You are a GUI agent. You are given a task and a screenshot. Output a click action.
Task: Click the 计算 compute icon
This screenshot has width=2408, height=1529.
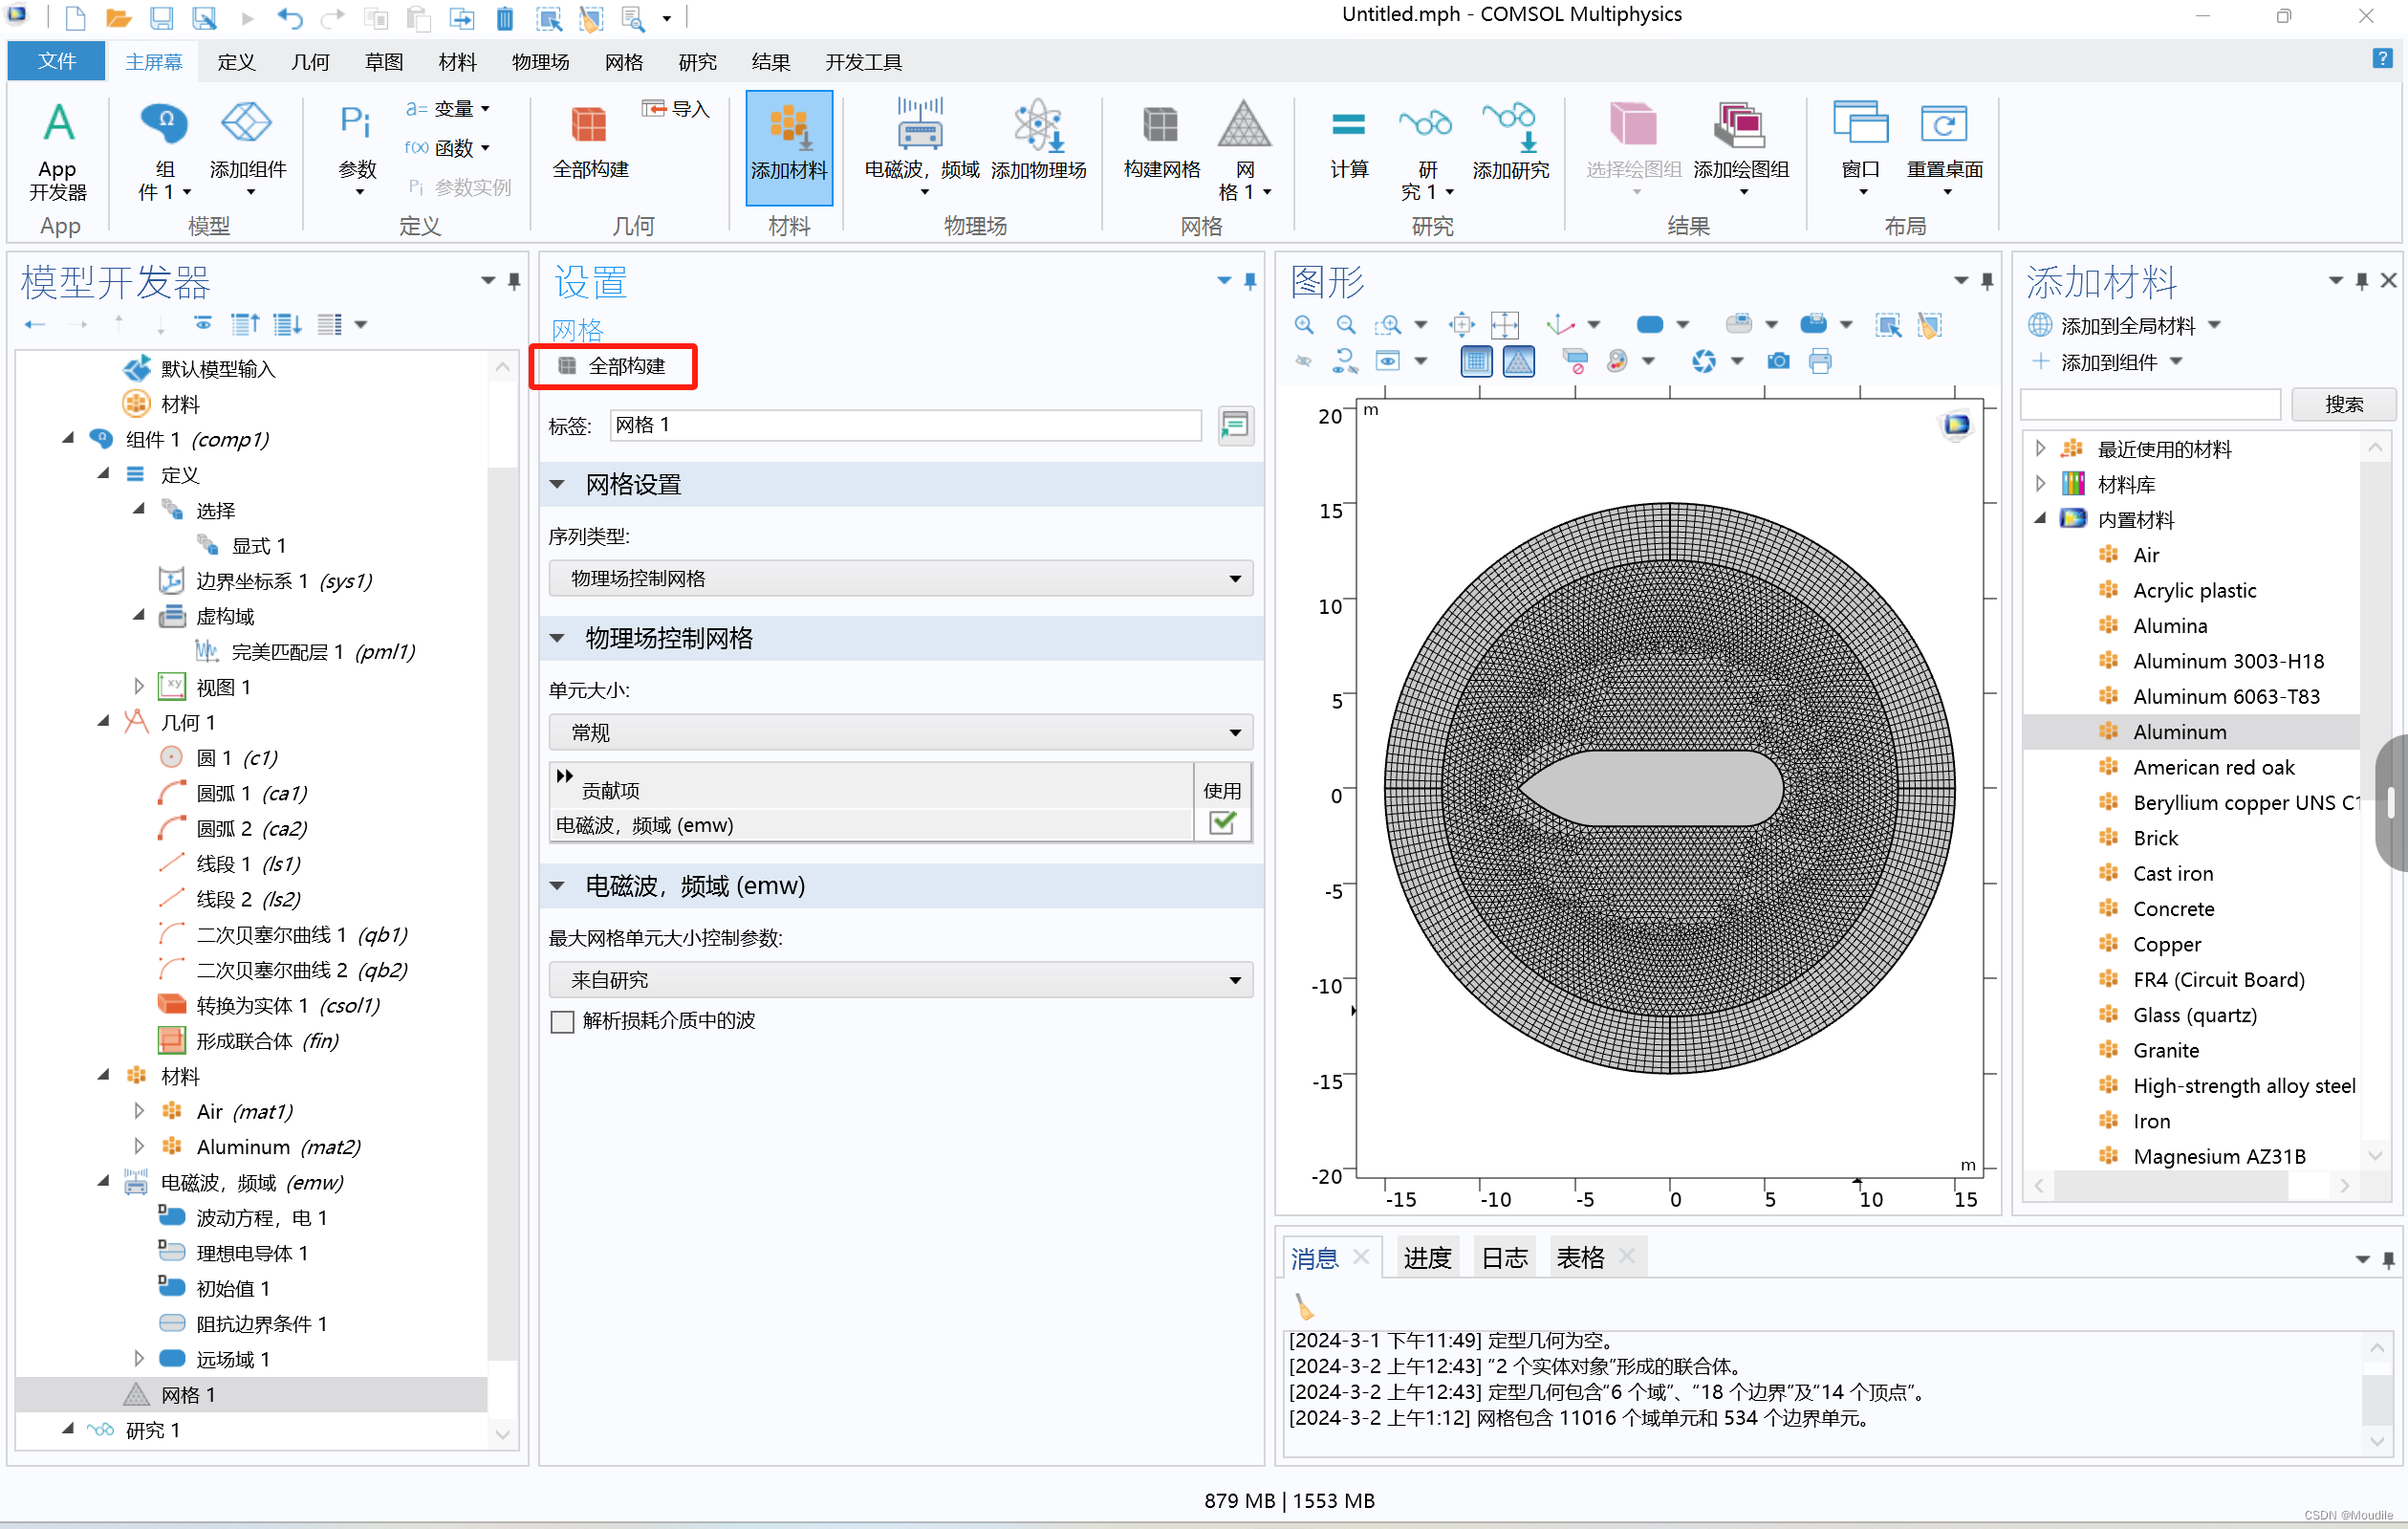click(x=1348, y=146)
